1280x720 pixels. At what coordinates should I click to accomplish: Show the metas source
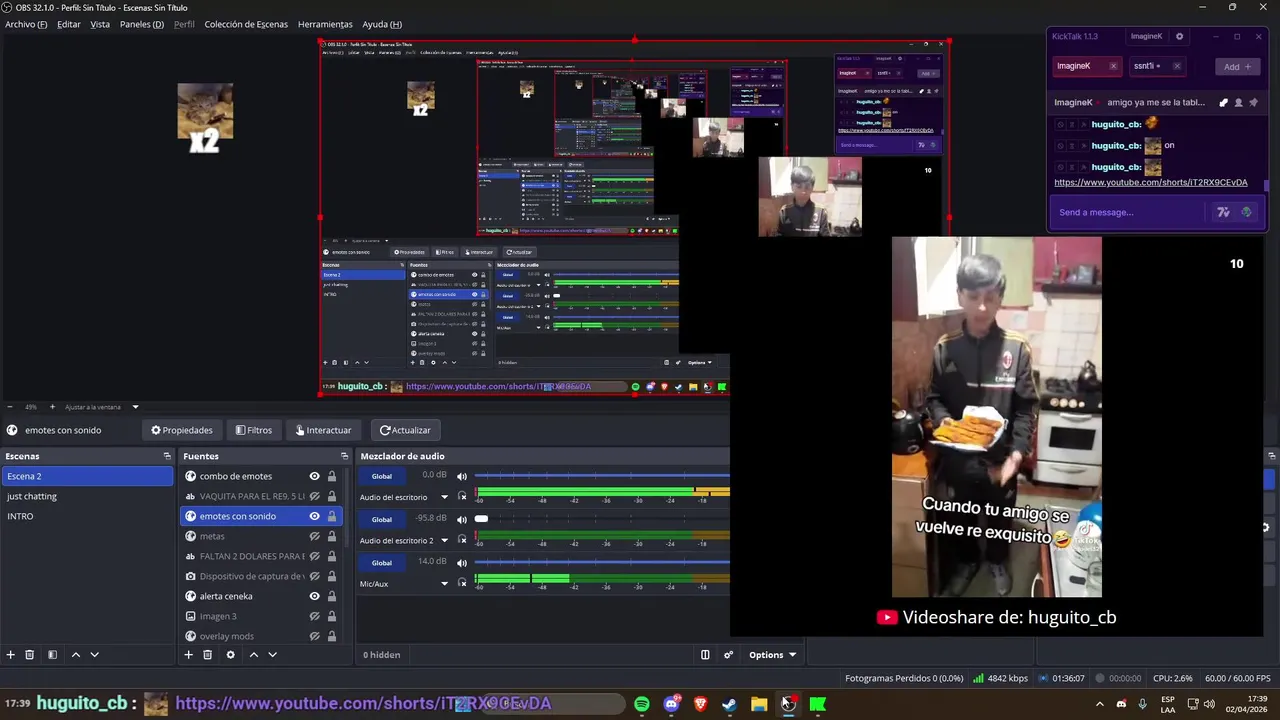pyautogui.click(x=314, y=536)
